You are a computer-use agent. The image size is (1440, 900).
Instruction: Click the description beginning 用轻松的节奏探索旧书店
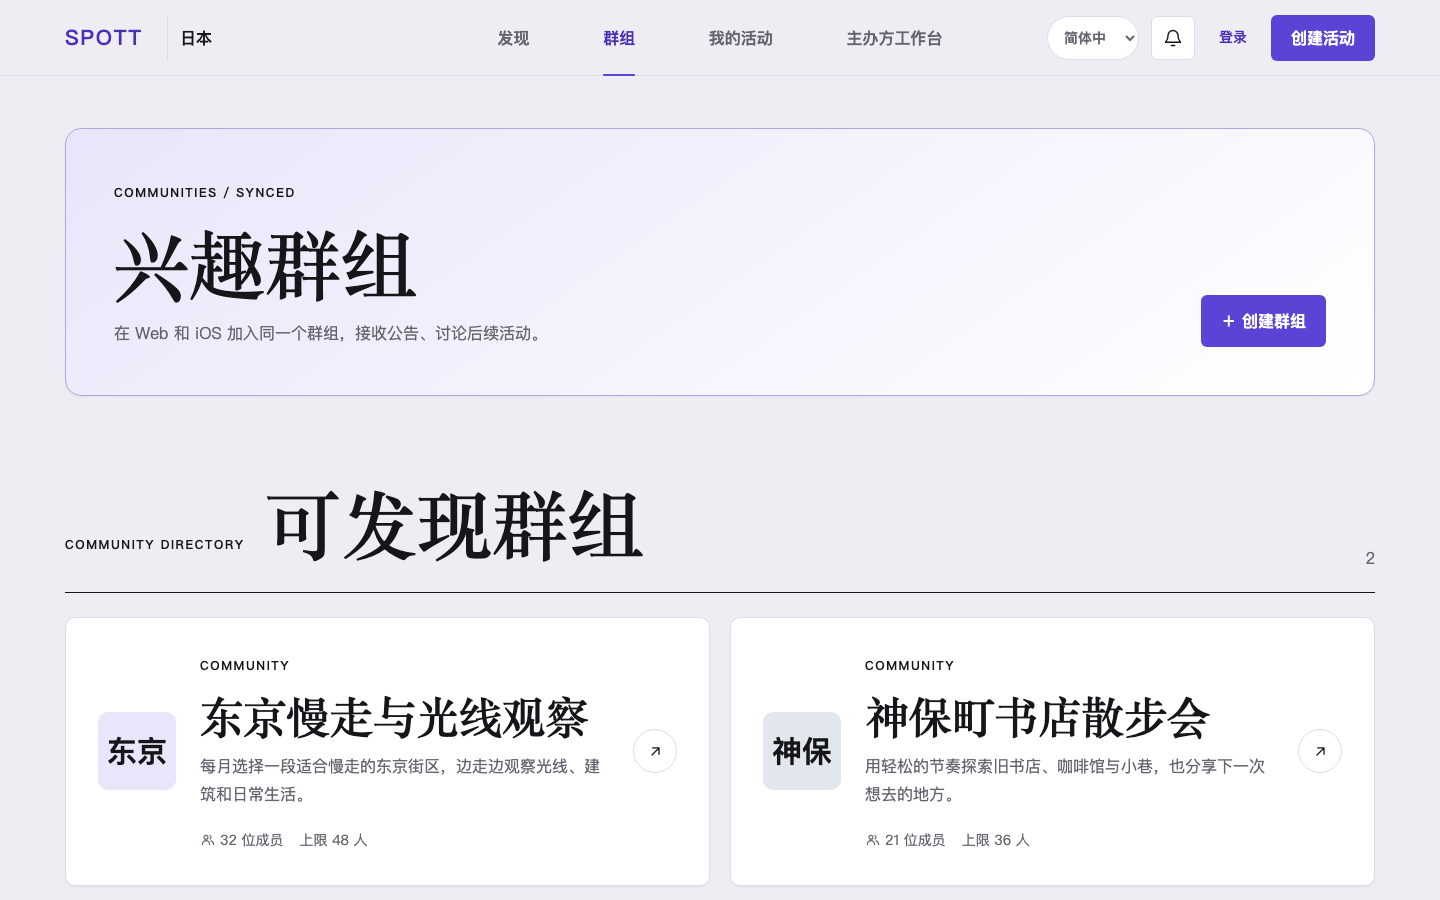(1065, 780)
